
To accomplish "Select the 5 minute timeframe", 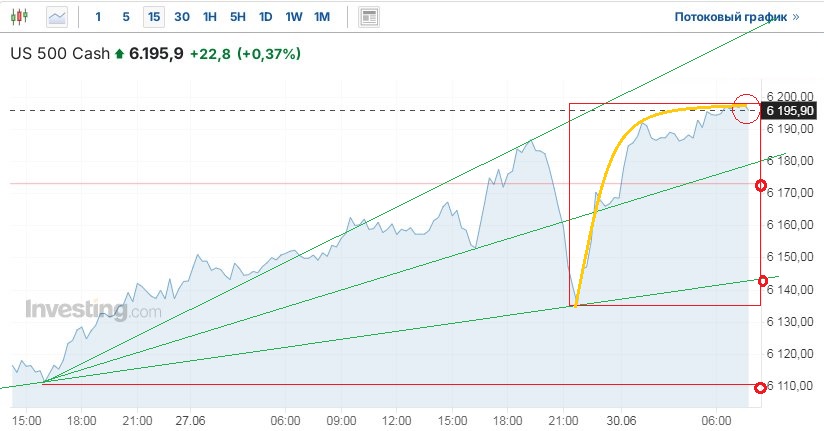I will click(x=125, y=17).
